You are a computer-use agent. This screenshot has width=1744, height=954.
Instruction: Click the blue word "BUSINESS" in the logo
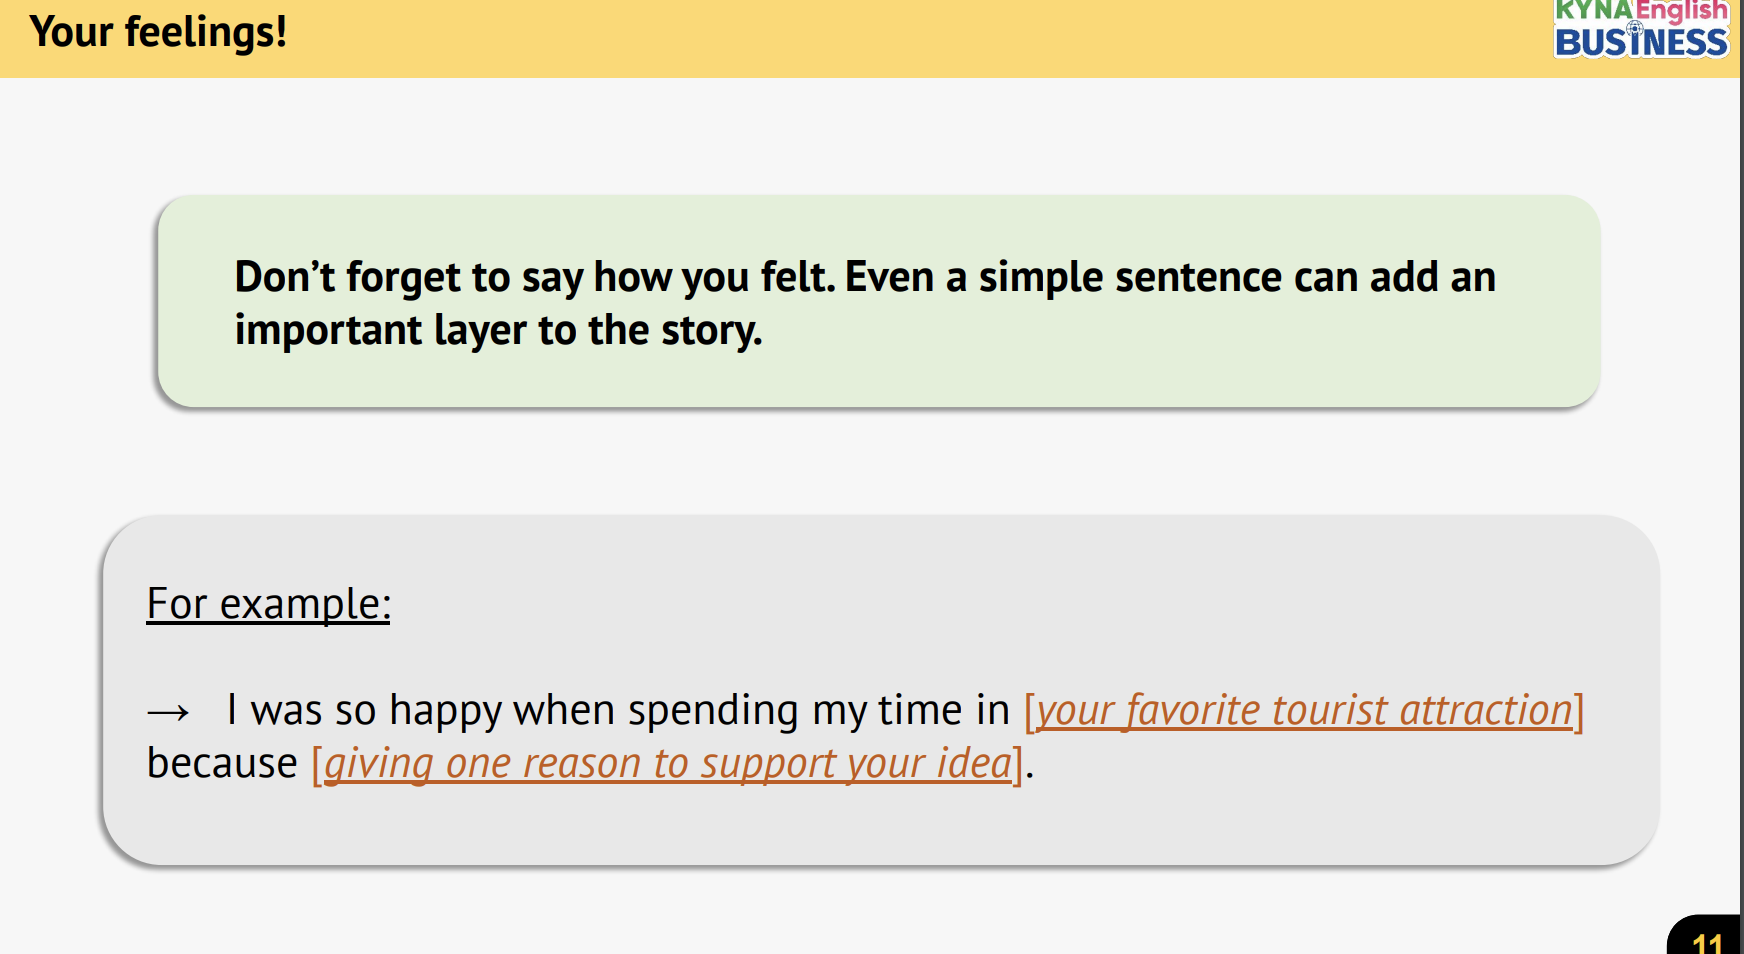click(1641, 43)
